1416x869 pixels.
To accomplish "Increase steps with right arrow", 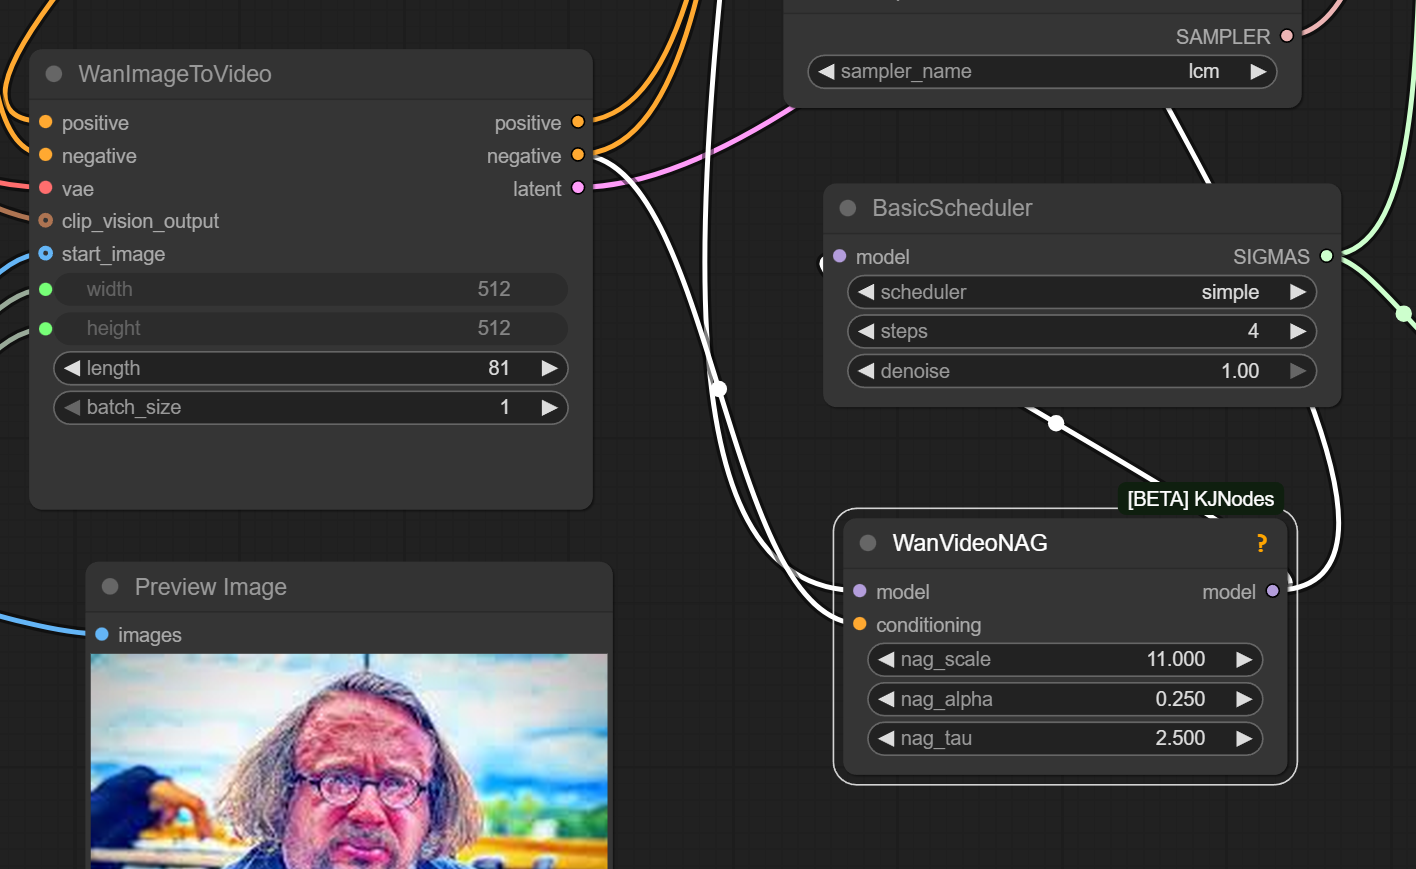I will [1298, 331].
